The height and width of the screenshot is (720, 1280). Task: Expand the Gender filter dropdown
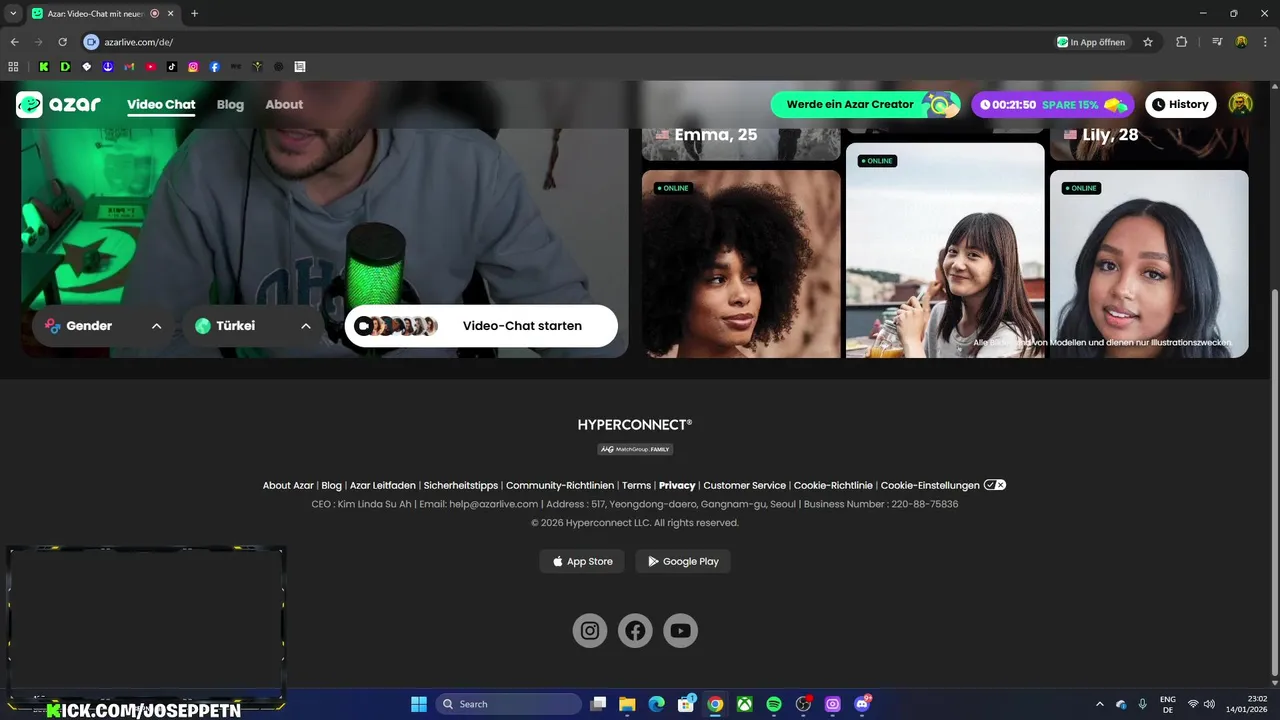tap(102, 326)
